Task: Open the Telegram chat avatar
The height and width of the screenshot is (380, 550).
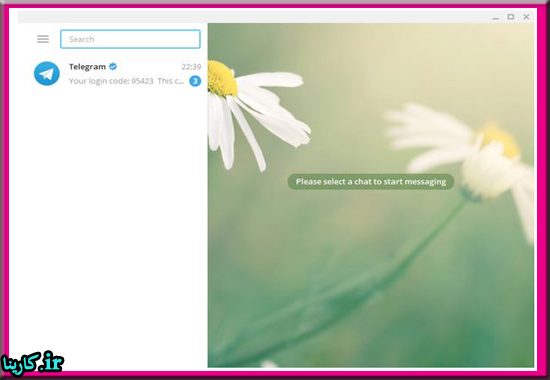Action: pos(47,73)
